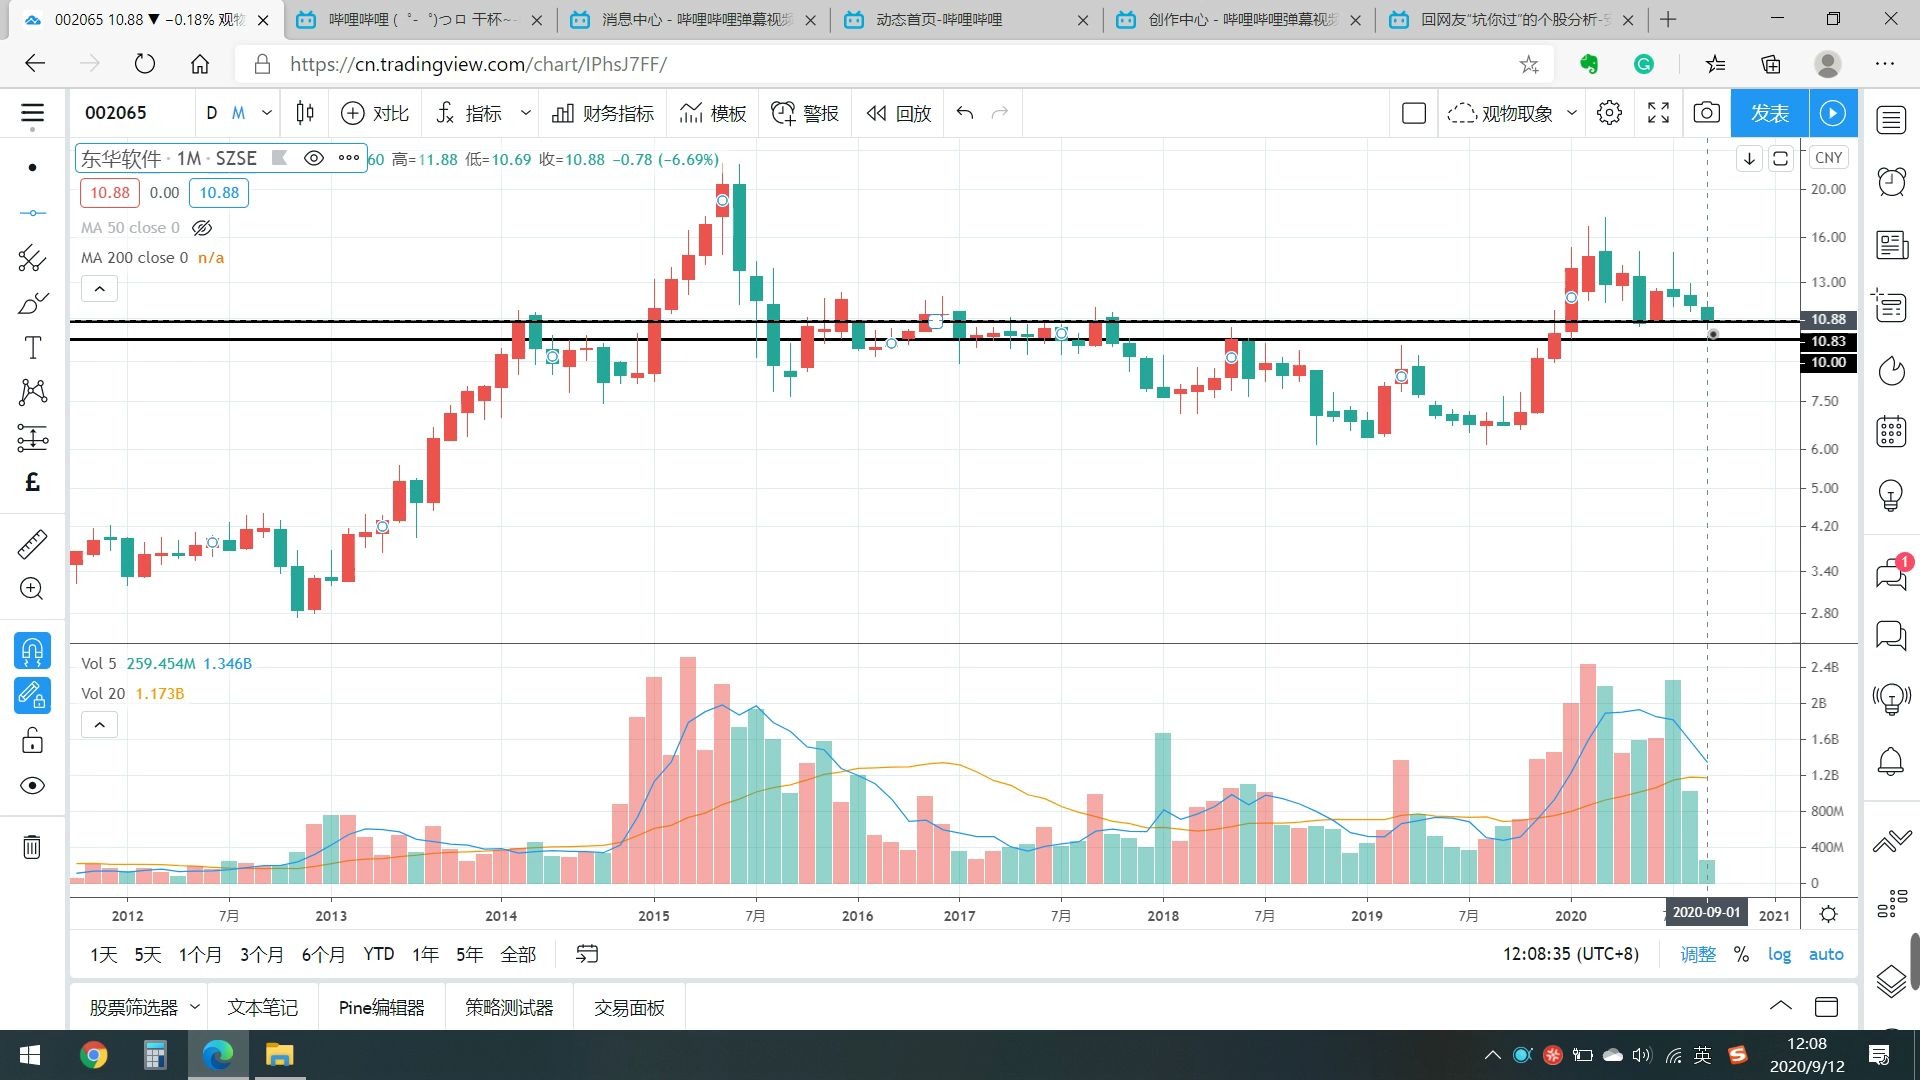Open the TradingView hamburger menu
Image resolution: width=1920 pixels, height=1080 pixels.
coord(32,113)
